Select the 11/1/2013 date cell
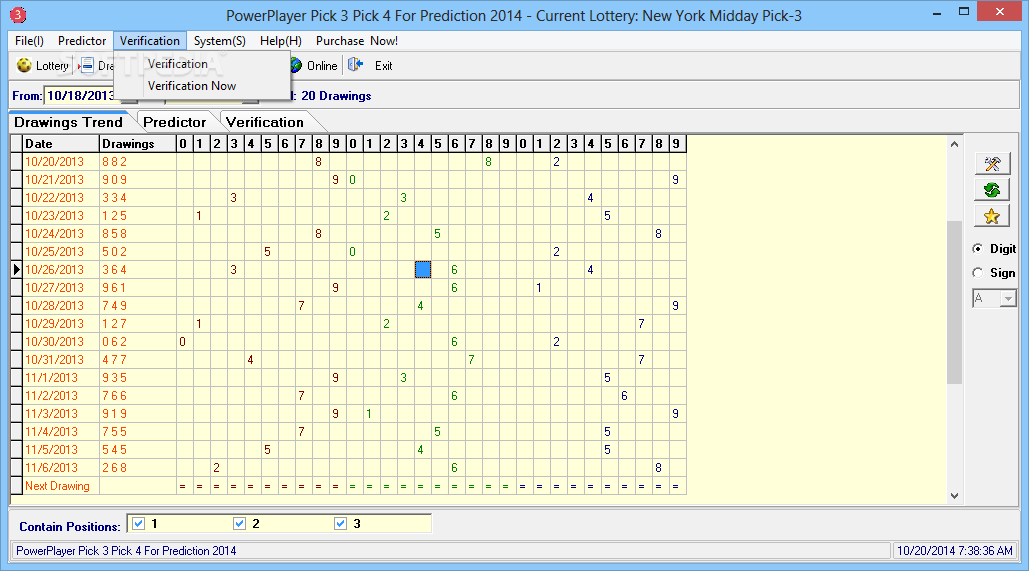Screen dimensions: 1029x571 61,378
